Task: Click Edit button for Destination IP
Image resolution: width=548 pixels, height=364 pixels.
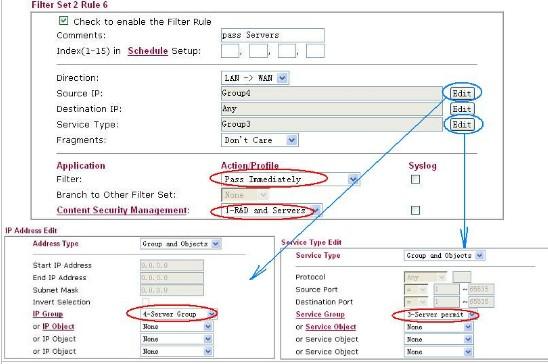Action: coord(462,109)
